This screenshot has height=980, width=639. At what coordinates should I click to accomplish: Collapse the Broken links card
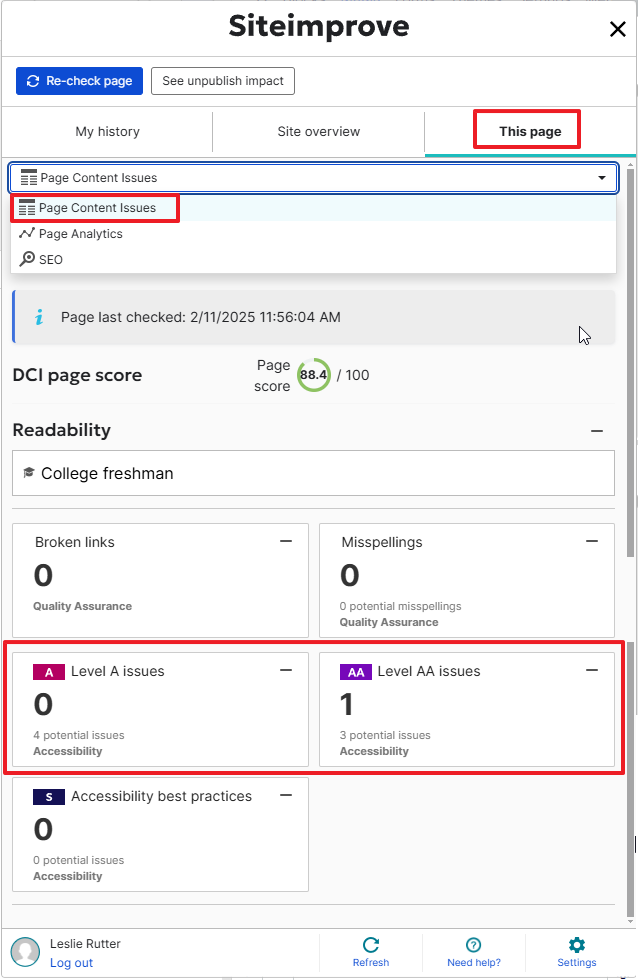click(x=286, y=541)
